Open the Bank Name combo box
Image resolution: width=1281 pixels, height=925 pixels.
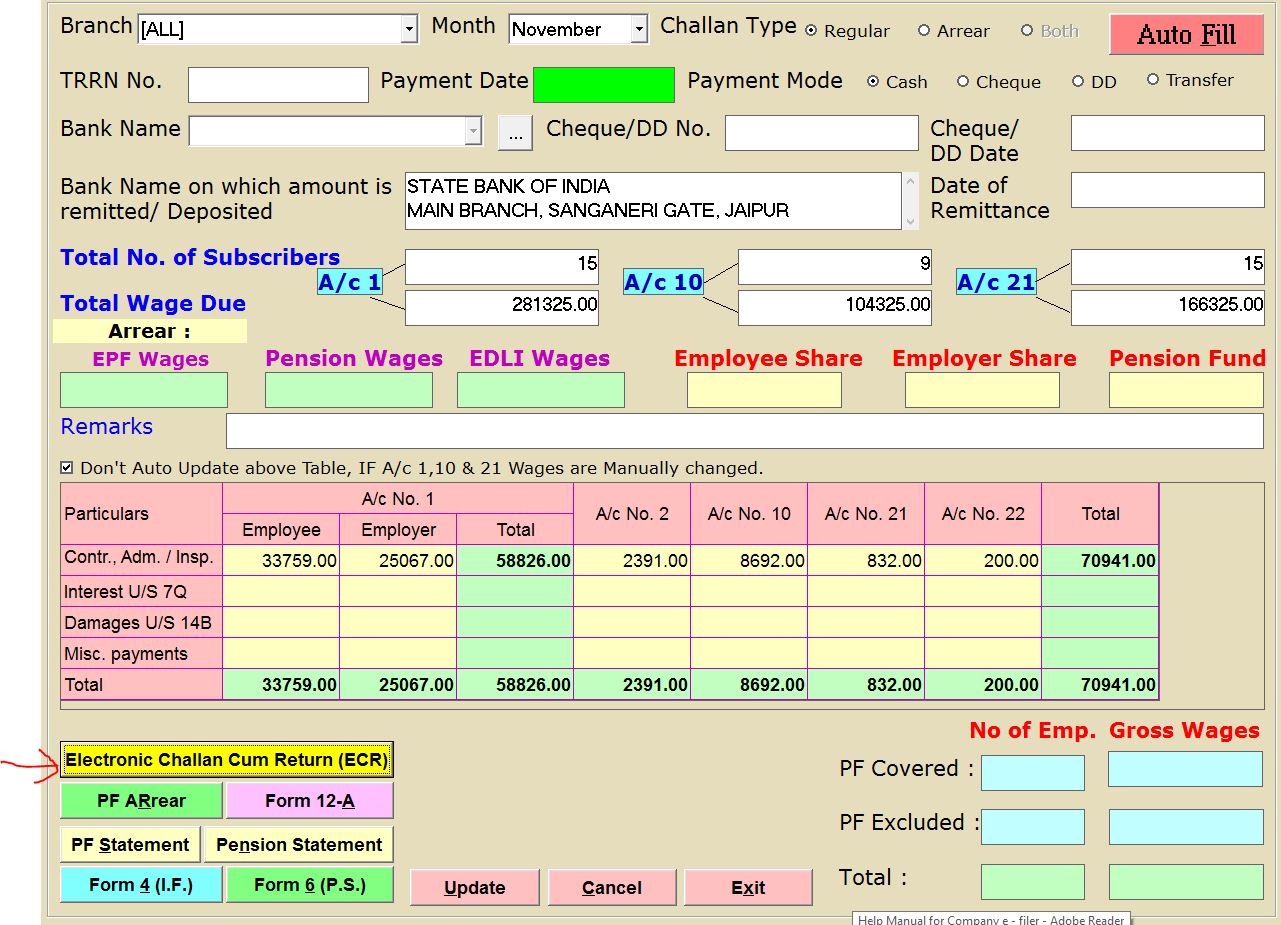click(473, 131)
